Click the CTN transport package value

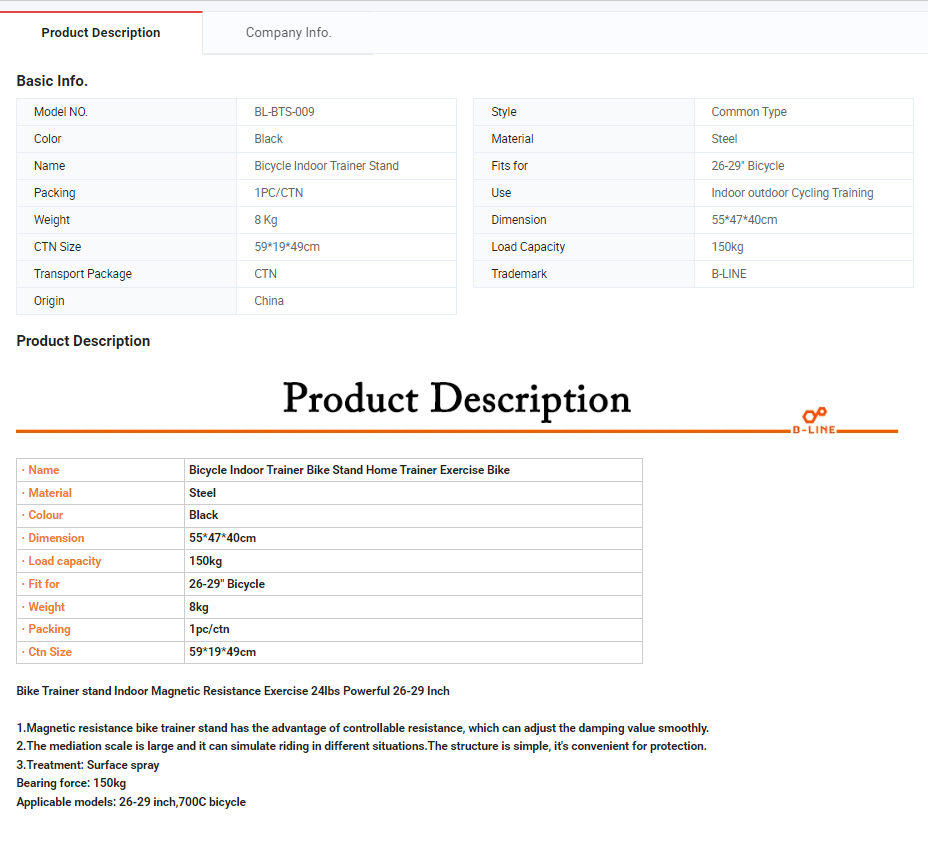[266, 274]
